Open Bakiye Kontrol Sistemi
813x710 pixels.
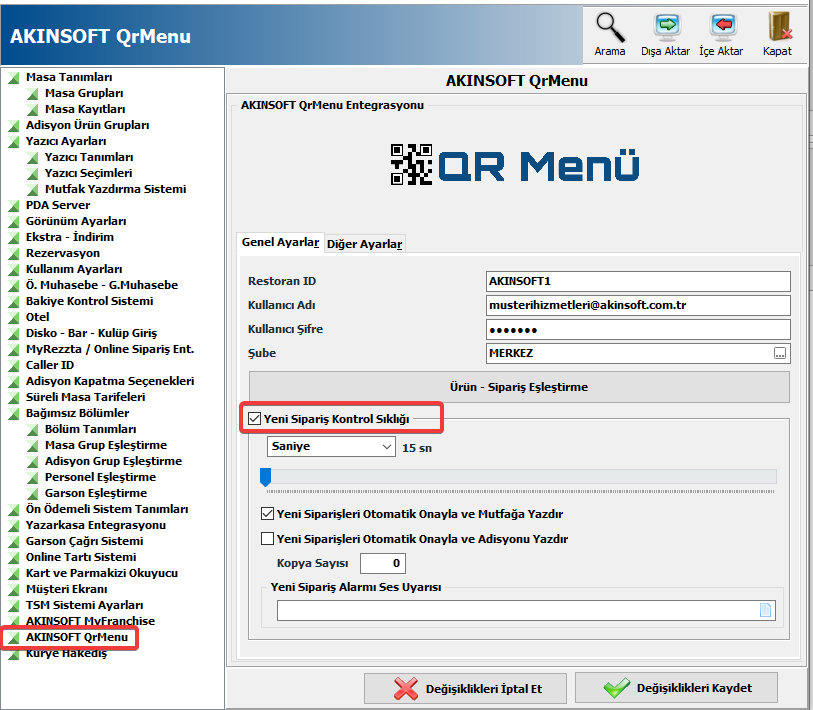click(x=90, y=301)
